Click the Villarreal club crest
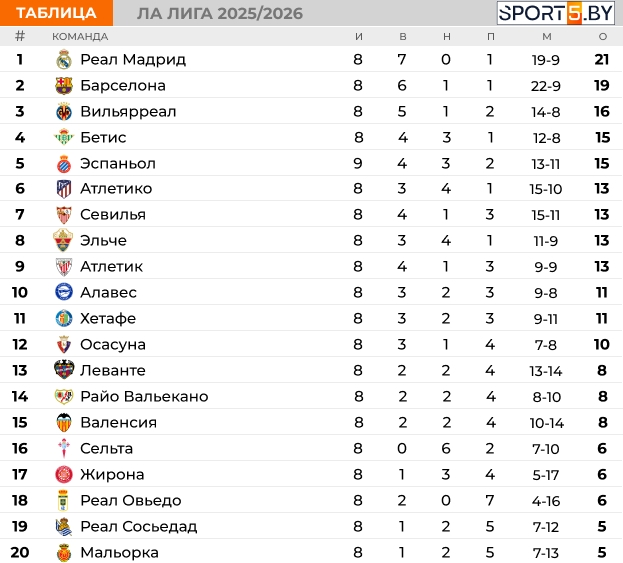This screenshot has width=623, height=563. point(64,111)
